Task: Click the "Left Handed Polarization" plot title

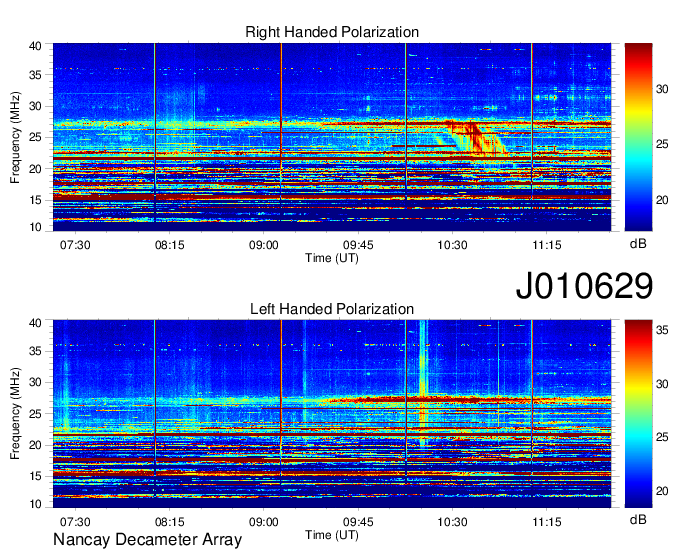Action: (x=332, y=309)
